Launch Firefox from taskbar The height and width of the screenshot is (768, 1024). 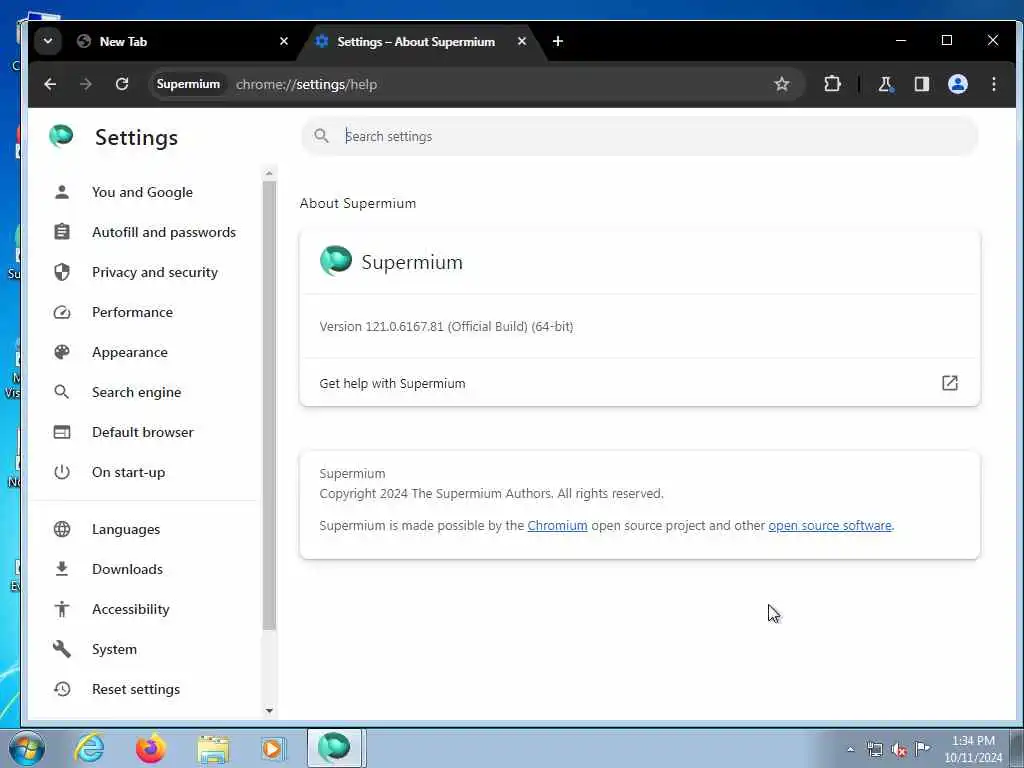click(151, 748)
